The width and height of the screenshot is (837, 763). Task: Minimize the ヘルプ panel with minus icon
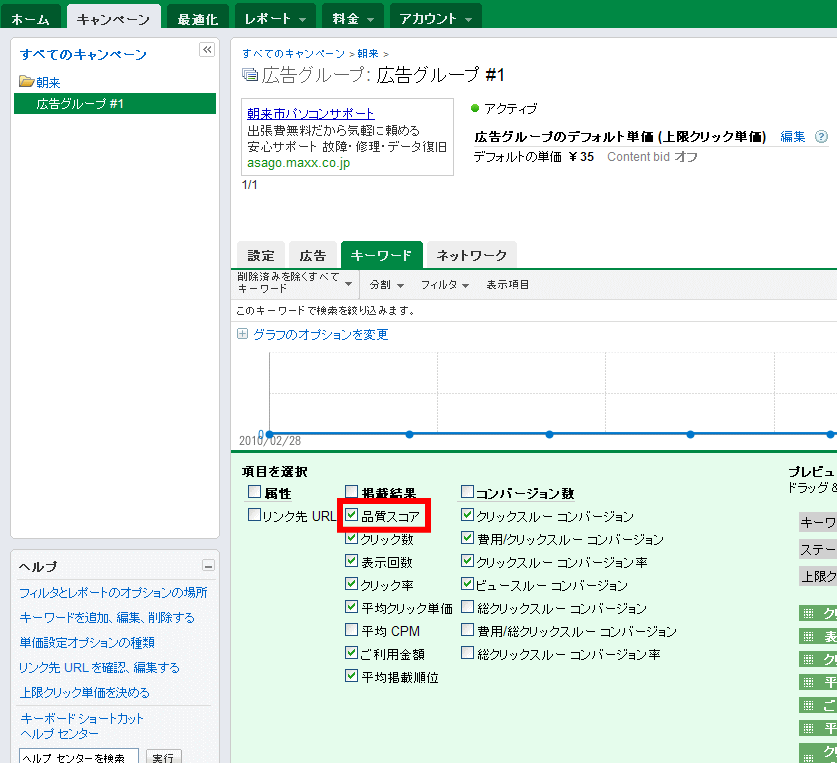(x=208, y=566)
